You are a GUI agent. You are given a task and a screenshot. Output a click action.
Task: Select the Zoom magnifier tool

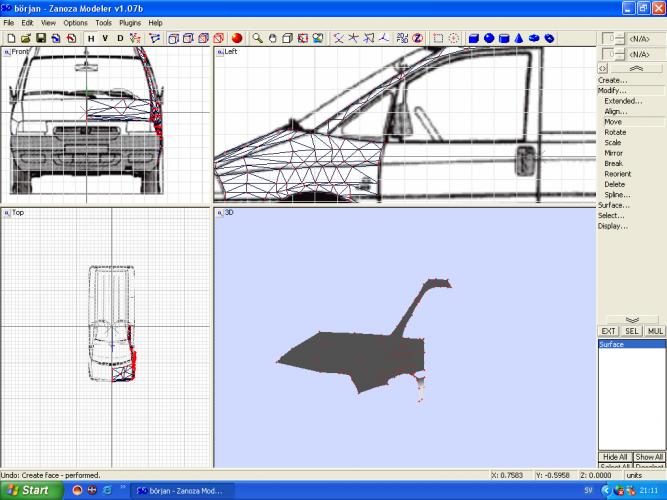click(x=257, y=38)
